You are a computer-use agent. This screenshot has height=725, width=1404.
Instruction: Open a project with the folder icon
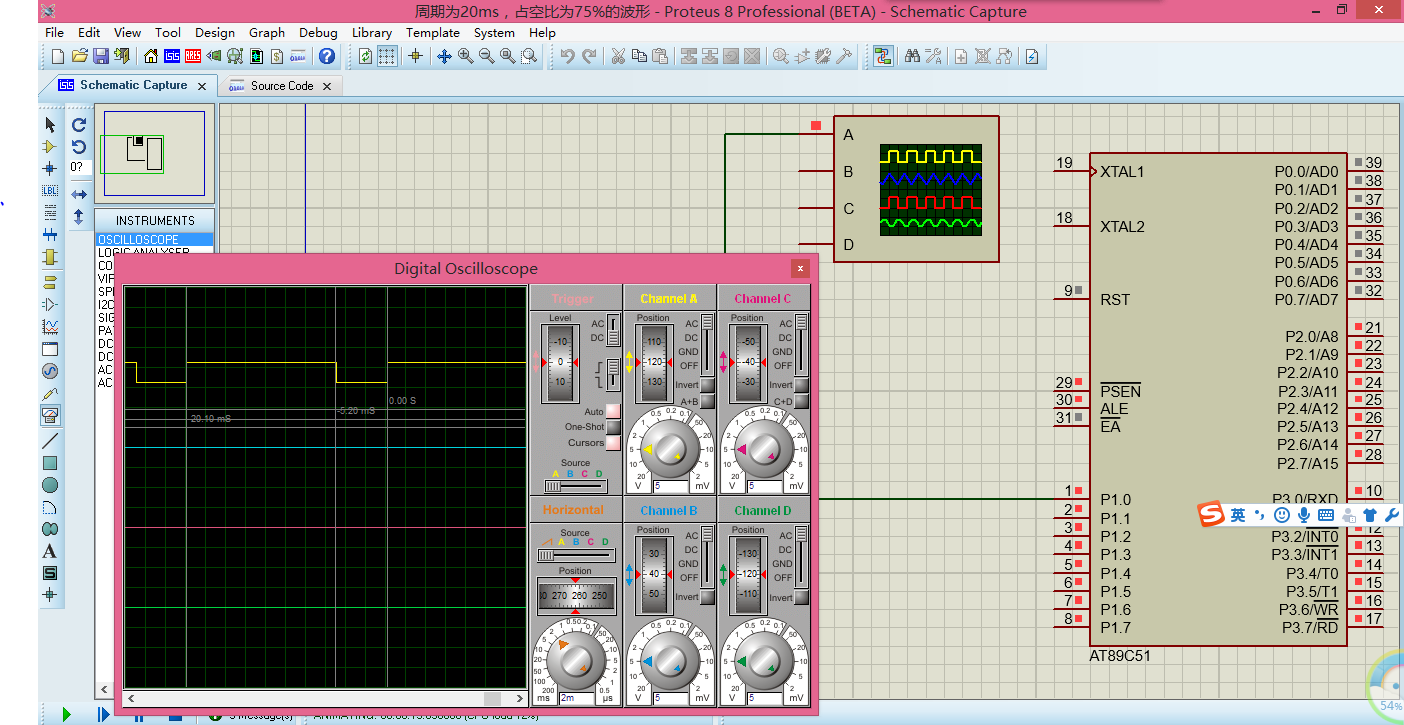(x=79, y=56)
